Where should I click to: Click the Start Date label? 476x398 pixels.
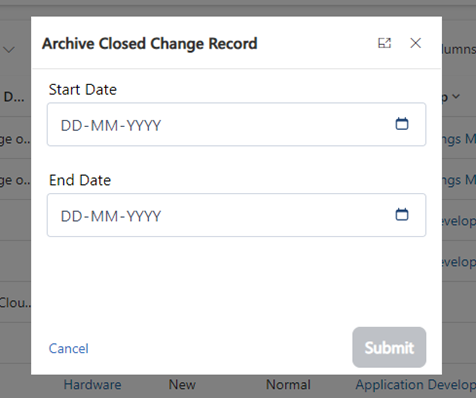pyautogui.click(x=83, y=90)
